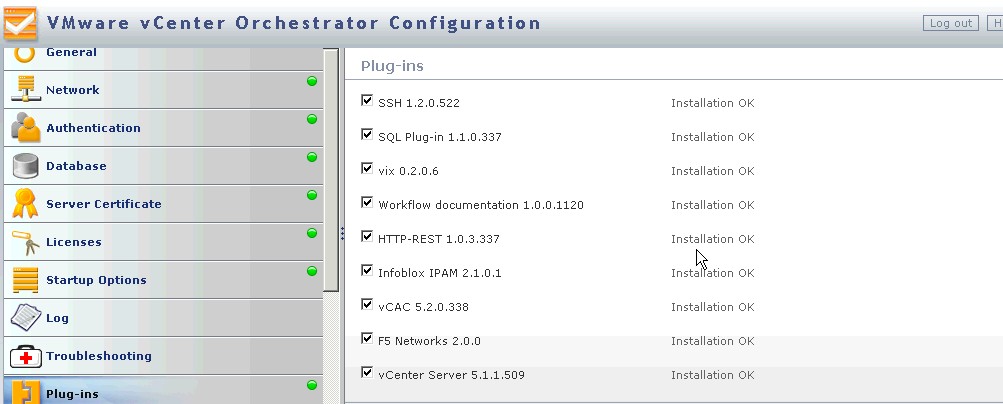Click the VMware Orchestrator logo icon
Image resolution: width=1003 pixels, height=404 pixels.
tap(20, 23)
